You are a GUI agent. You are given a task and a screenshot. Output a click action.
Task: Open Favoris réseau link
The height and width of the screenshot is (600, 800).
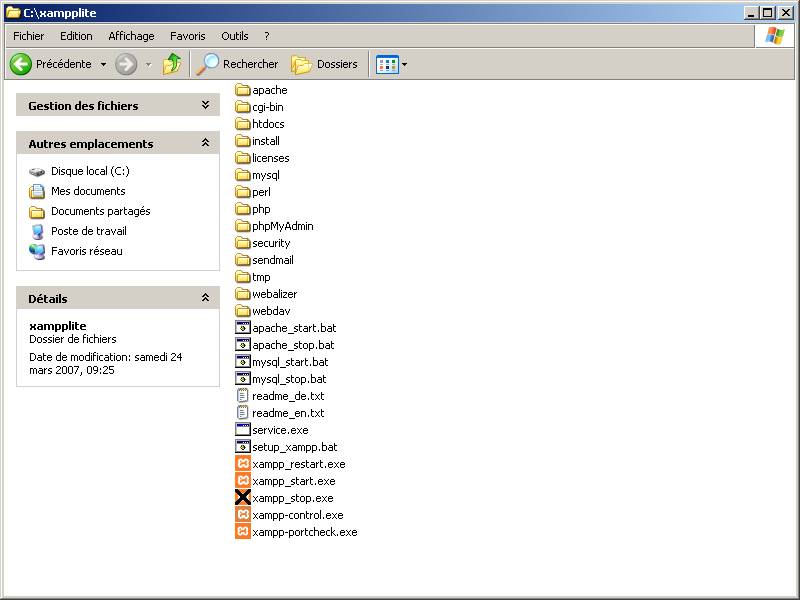(x=87, y=251)
